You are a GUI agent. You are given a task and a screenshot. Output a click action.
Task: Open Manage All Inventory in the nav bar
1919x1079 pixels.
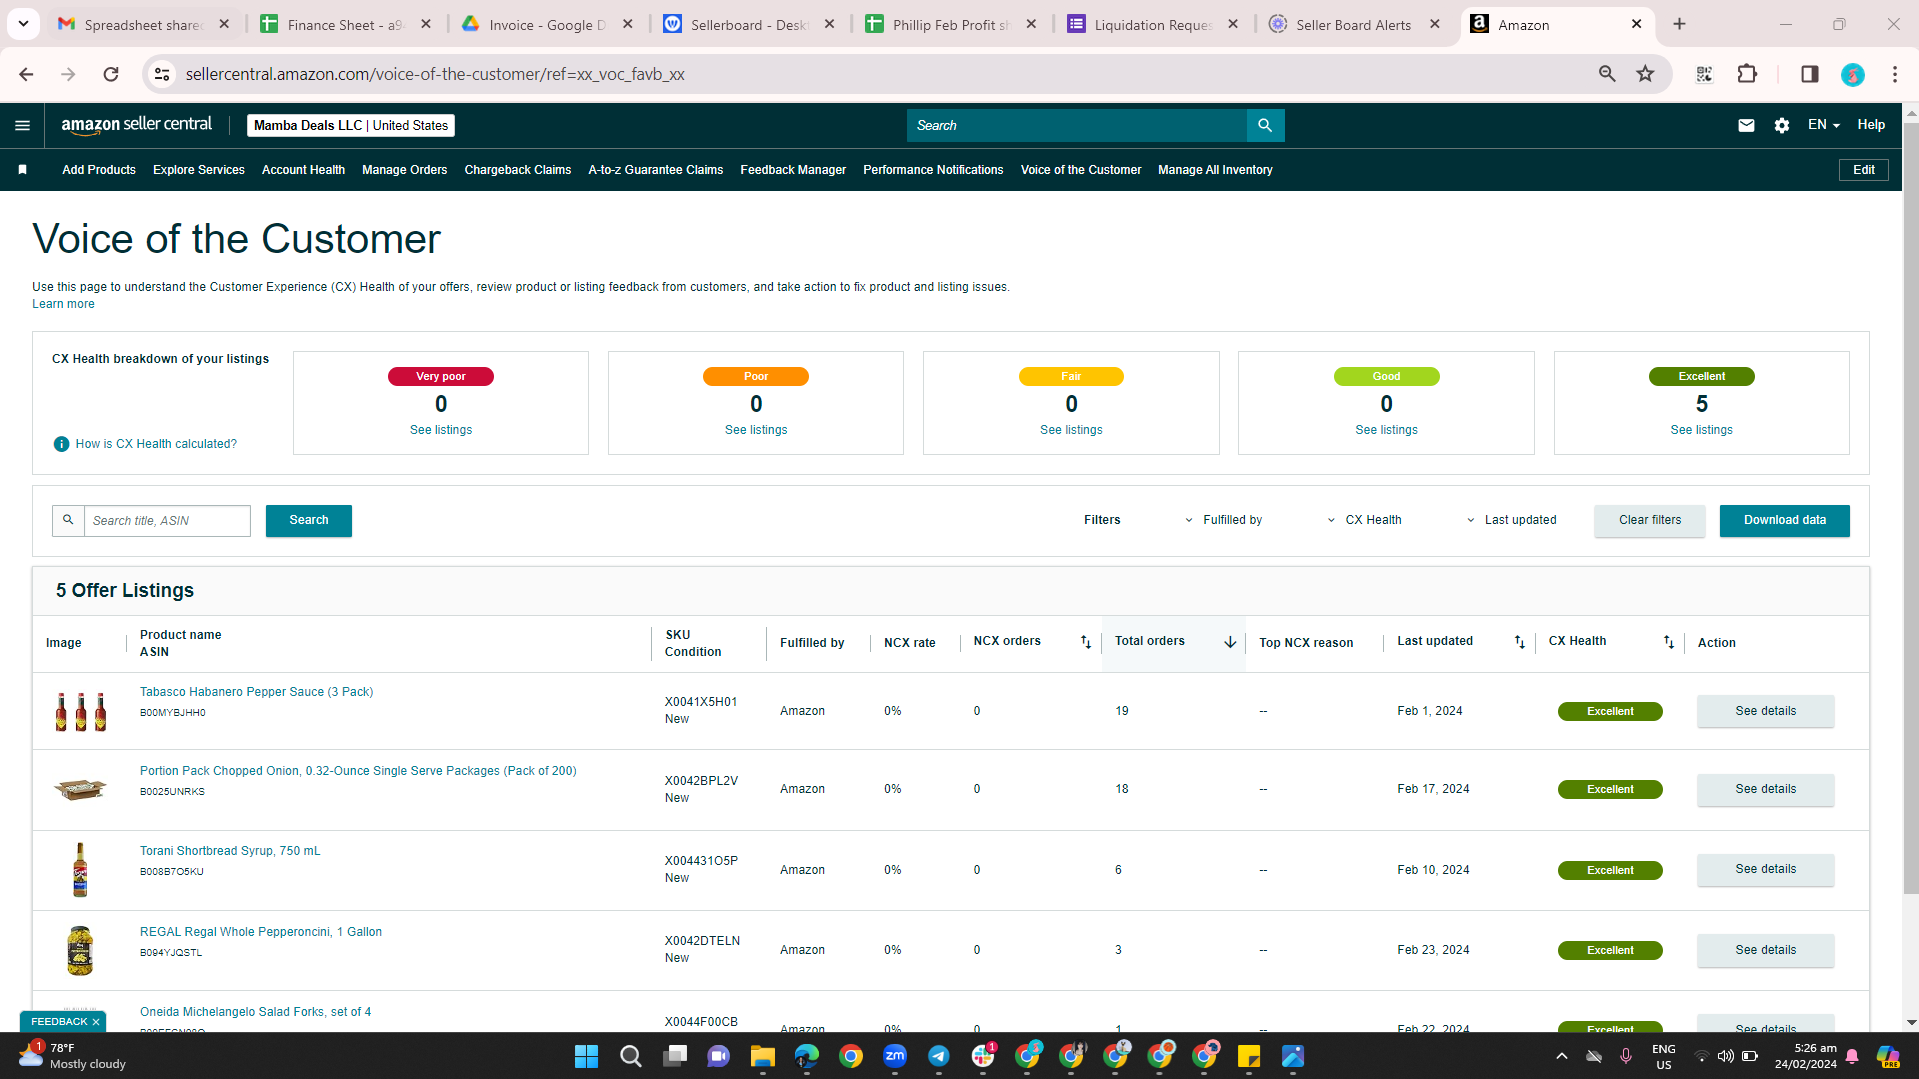1215,170
